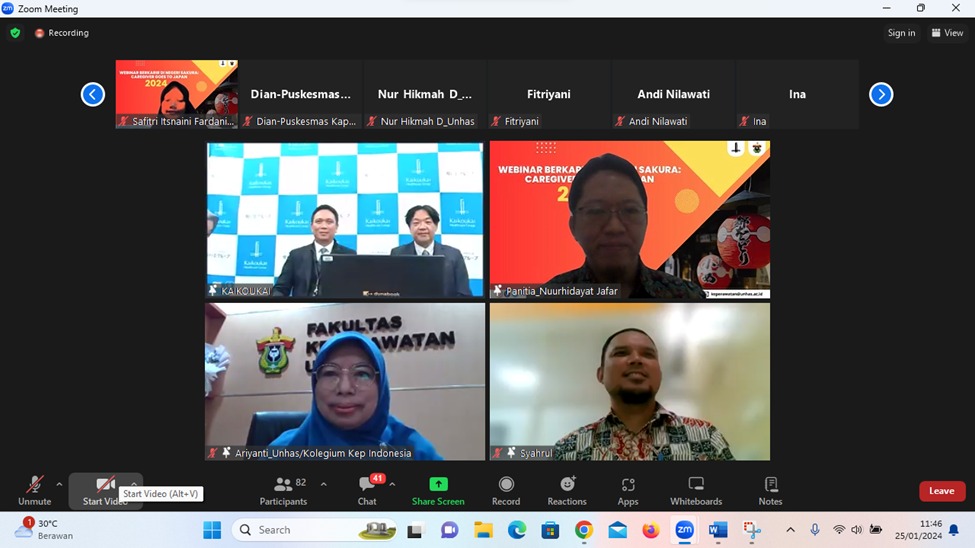Open the Reactions menu
The width and height of the screenshot is (975, 548).
(x=567, y=489)
